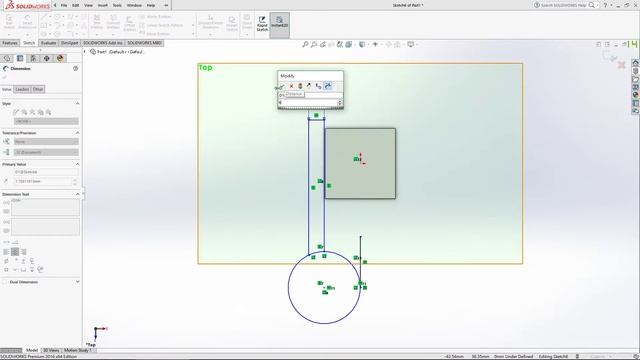This screenshot has height=360, width=640.
Task: Toggle Rapid Sketch in the ribbon
Action: click(x=262, y=24)
